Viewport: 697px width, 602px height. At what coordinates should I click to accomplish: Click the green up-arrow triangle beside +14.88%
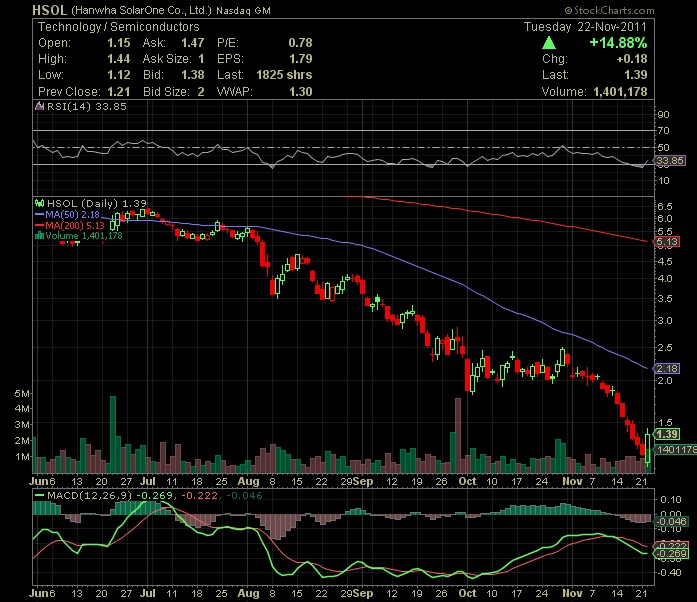(x=549, y=43)
